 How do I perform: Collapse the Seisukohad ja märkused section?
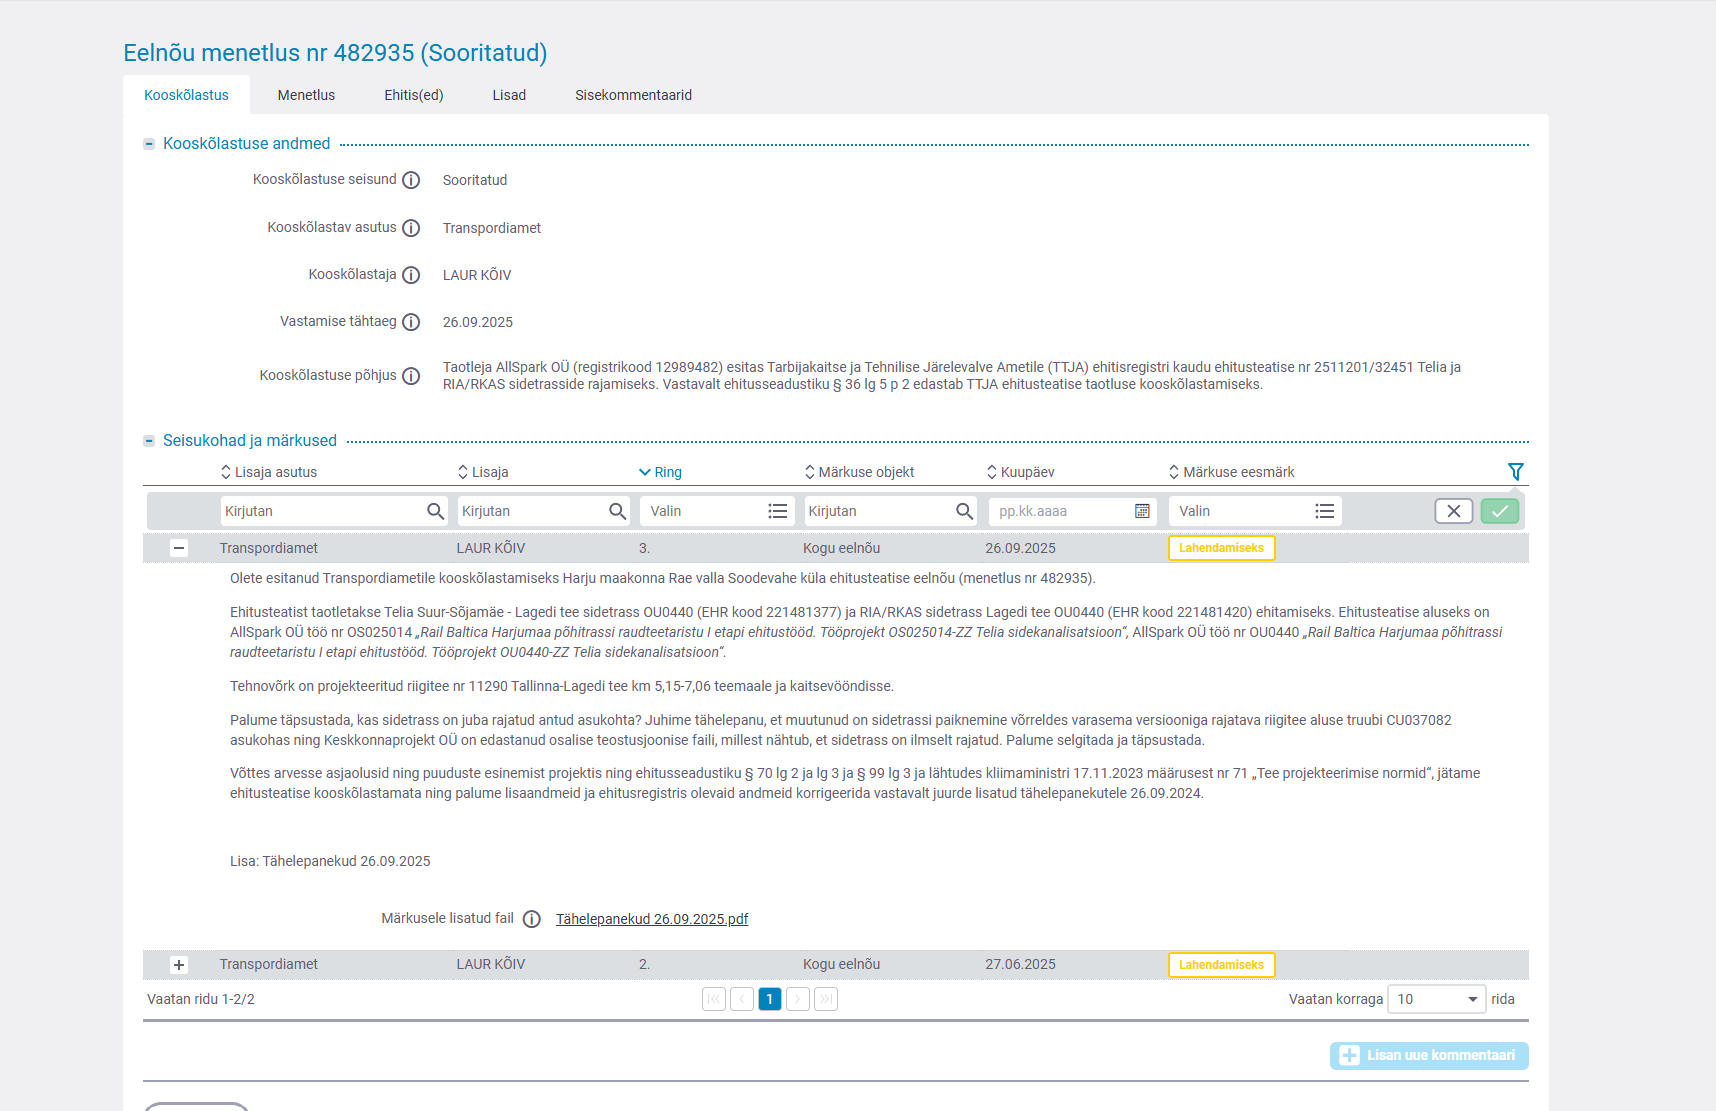(x=149, y=441)
